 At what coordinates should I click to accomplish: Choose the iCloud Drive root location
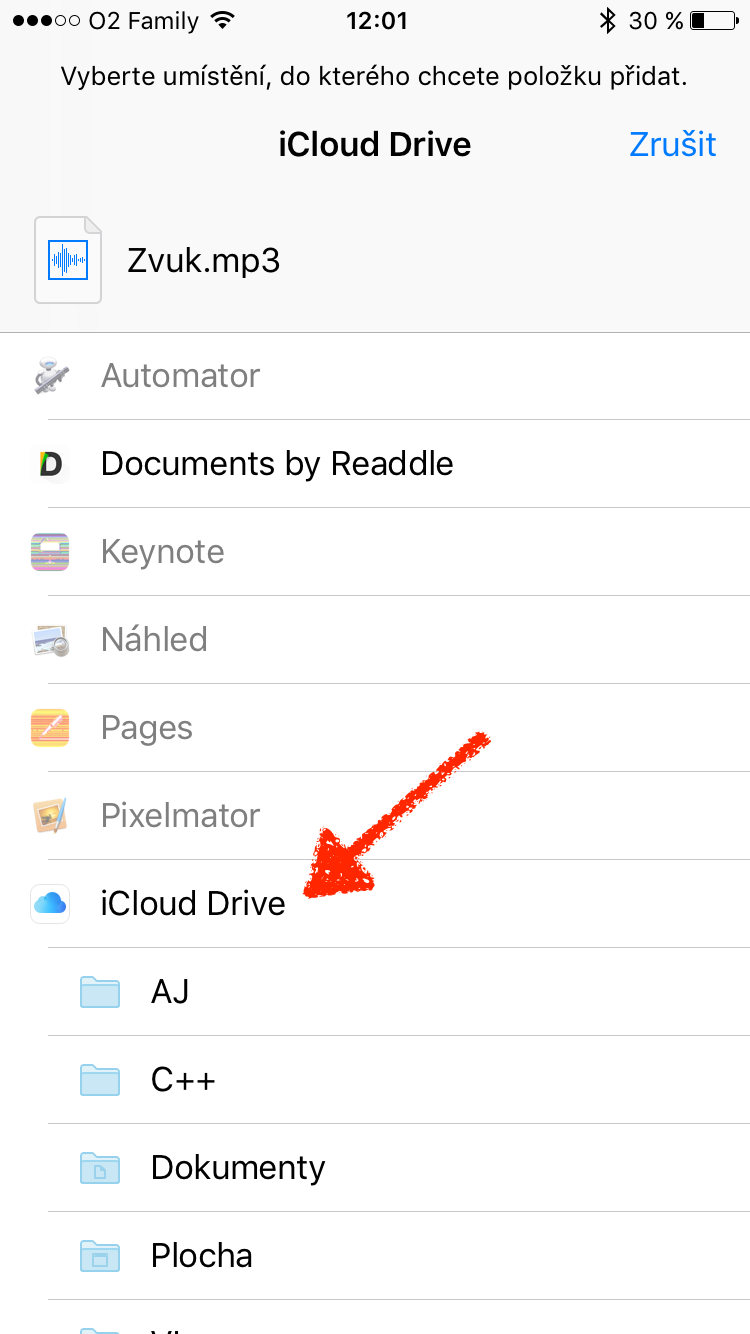click(193, 904)
